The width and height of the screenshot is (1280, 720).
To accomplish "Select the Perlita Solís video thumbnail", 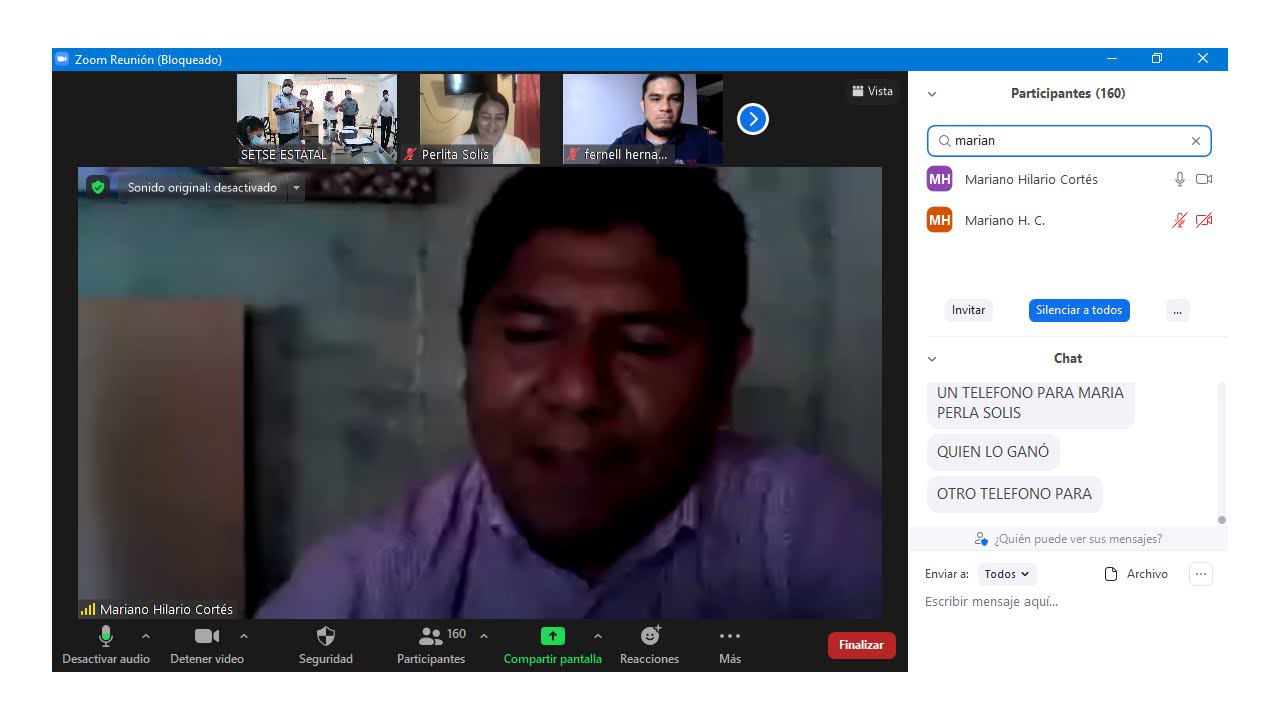I will point(480,119).
